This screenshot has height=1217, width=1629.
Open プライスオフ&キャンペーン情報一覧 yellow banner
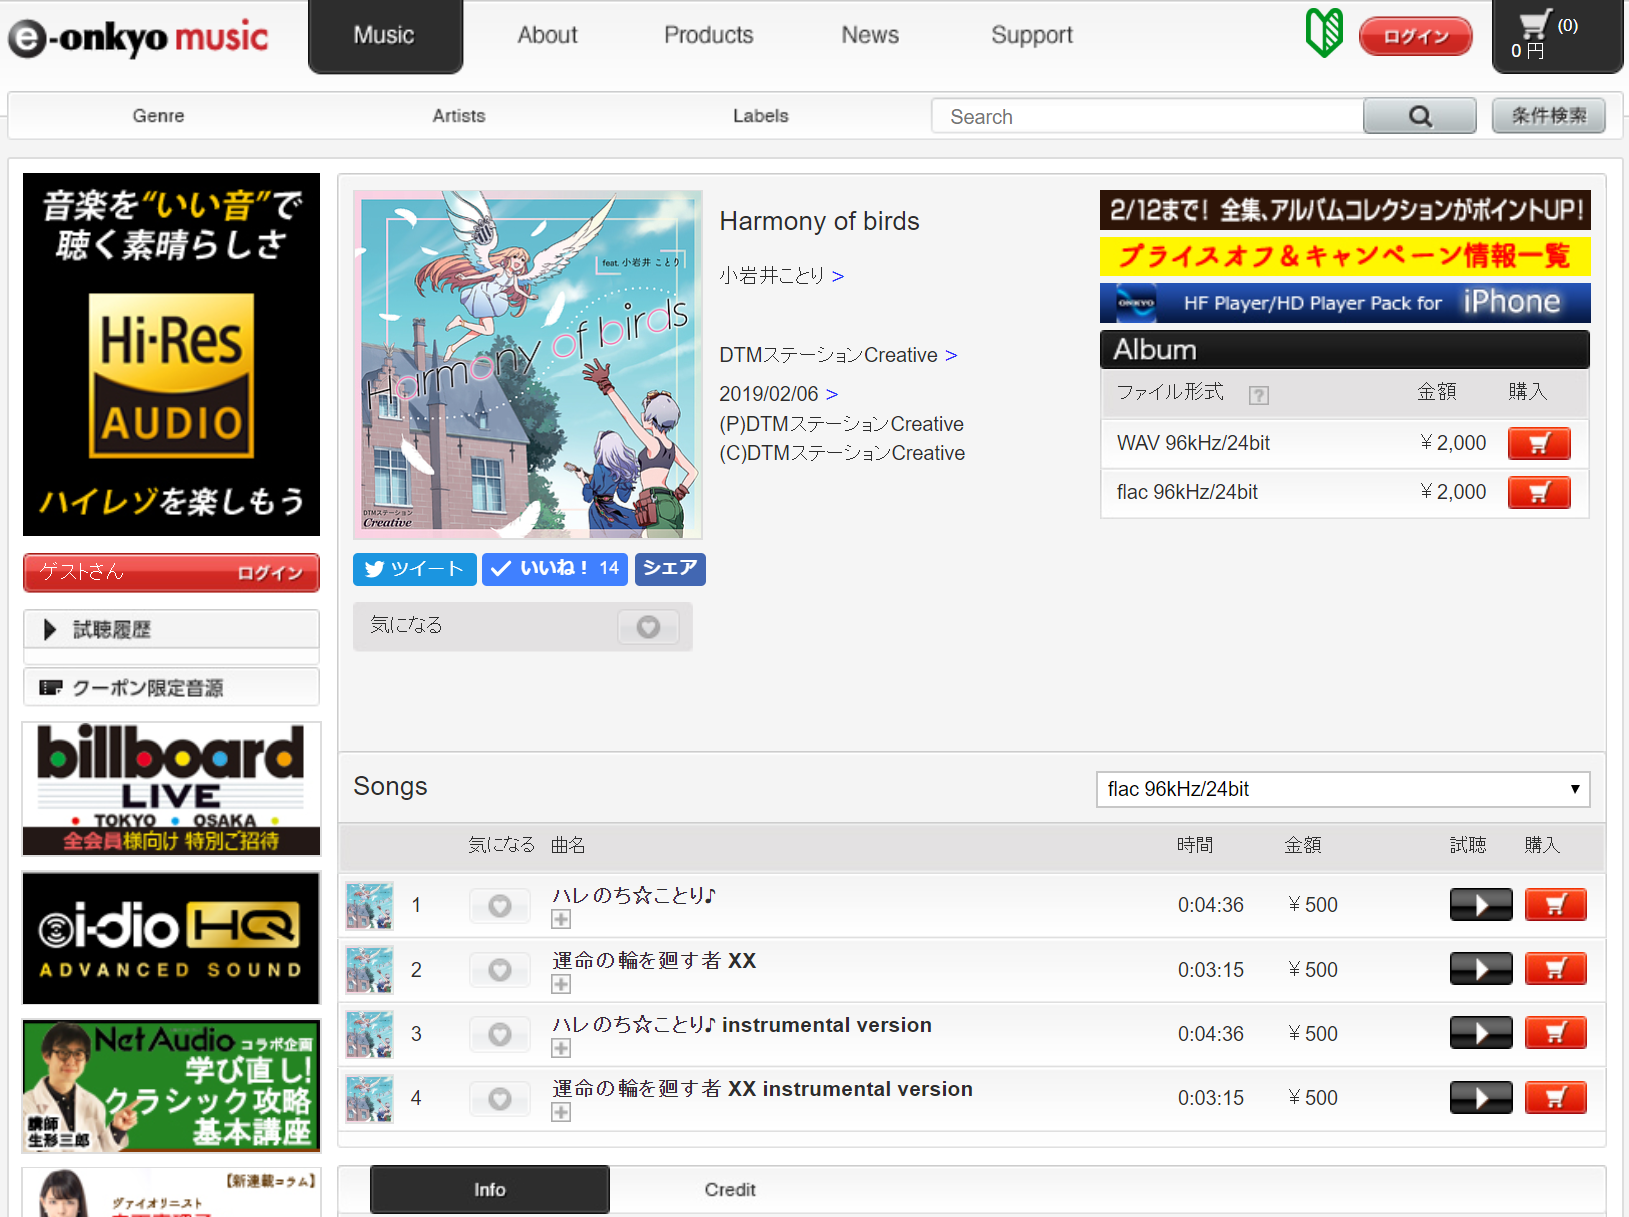[1345, 256]
